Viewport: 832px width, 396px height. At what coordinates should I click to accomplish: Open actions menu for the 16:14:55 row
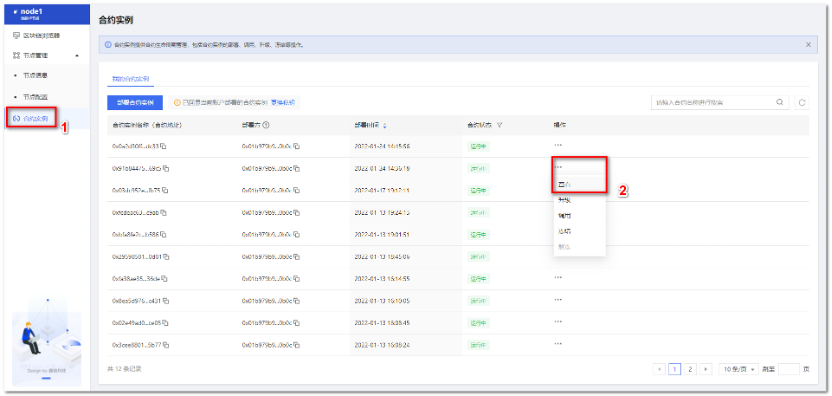click(x=558, y=277)
